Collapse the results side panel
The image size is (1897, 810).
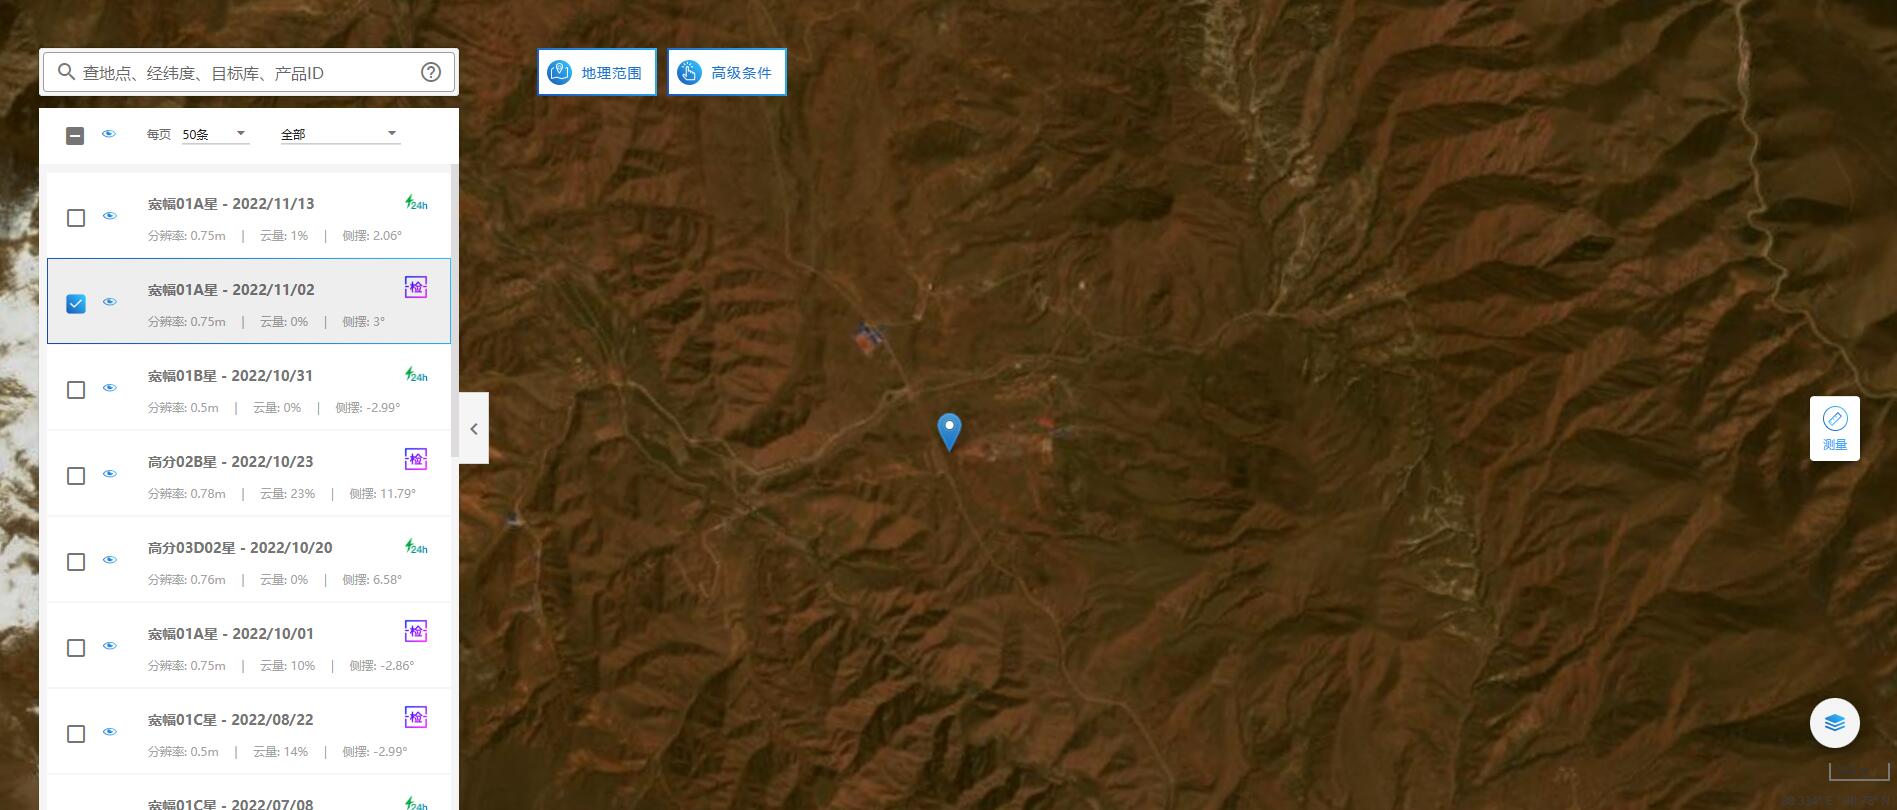click(474, 429)
